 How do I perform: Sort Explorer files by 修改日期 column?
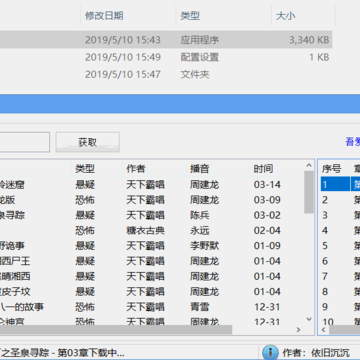point(104,16)
